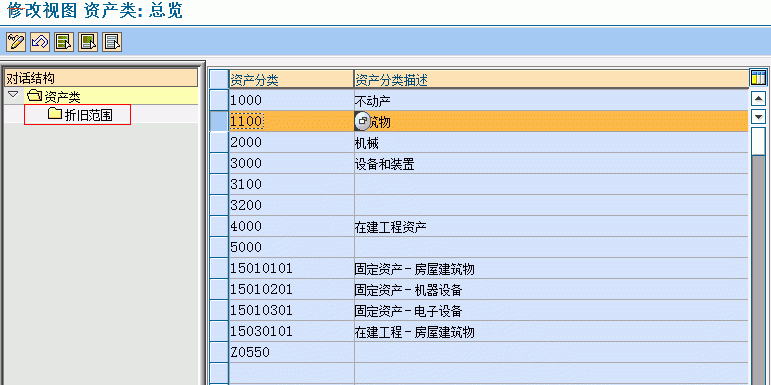Click asset class cell 15010301
This screenshot has width=771, height=385.
click(x=291, y=310)
